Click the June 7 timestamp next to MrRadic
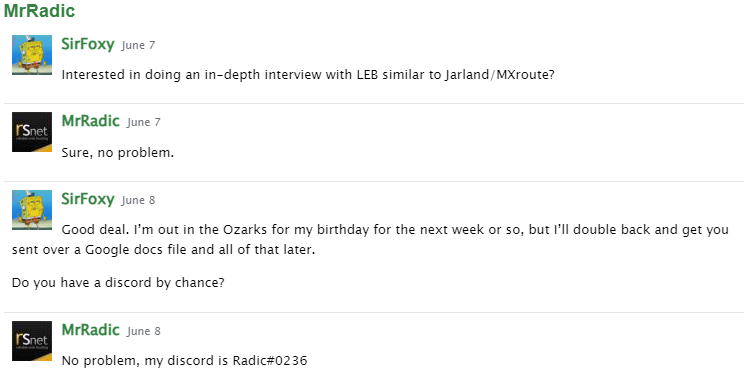 coord(144,122)
